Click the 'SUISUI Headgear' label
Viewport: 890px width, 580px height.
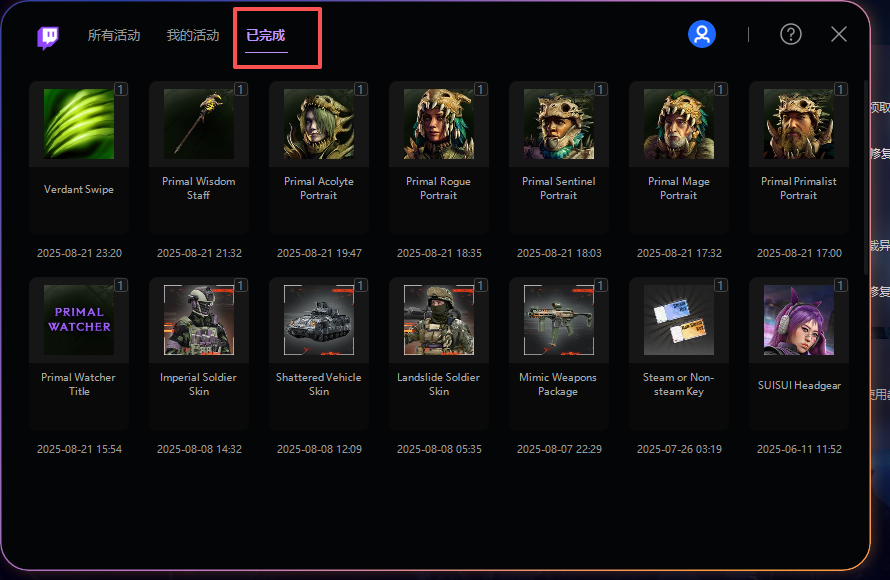(x=799, y=385)
